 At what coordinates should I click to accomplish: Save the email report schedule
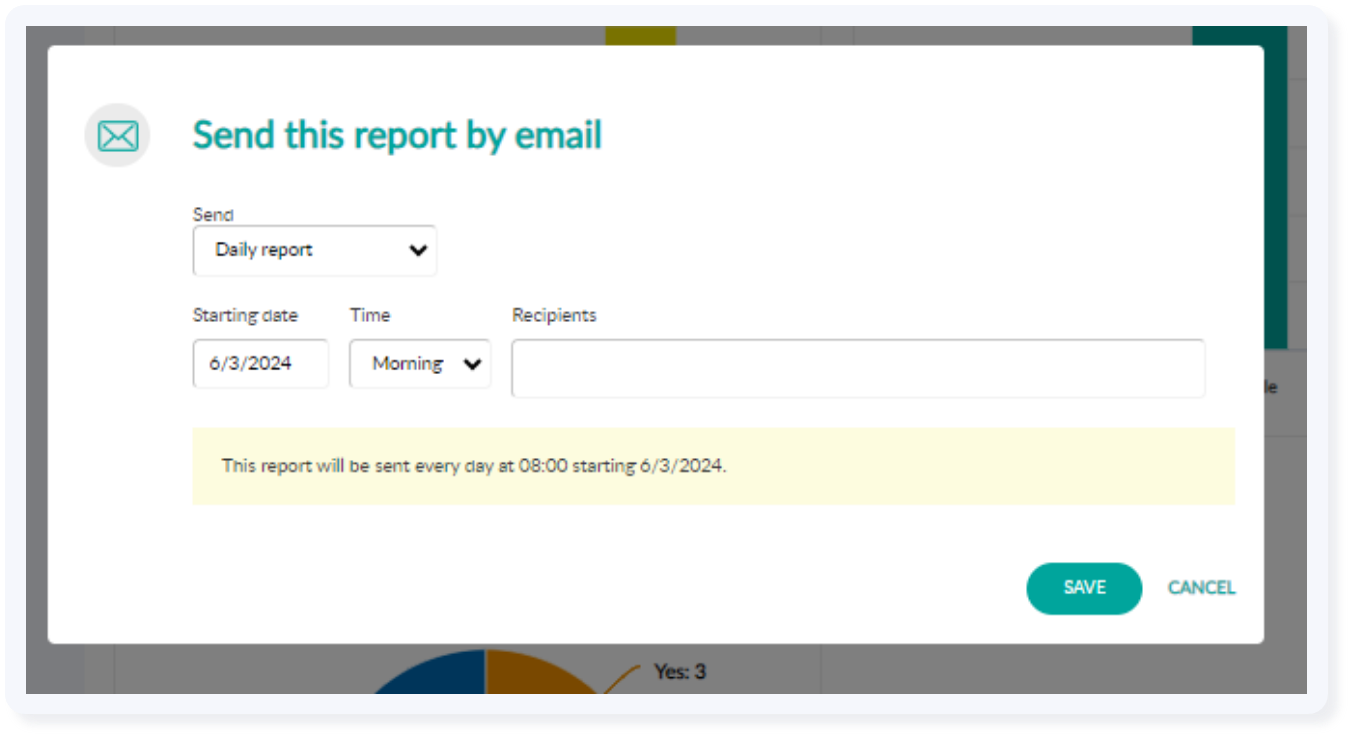1083,588
